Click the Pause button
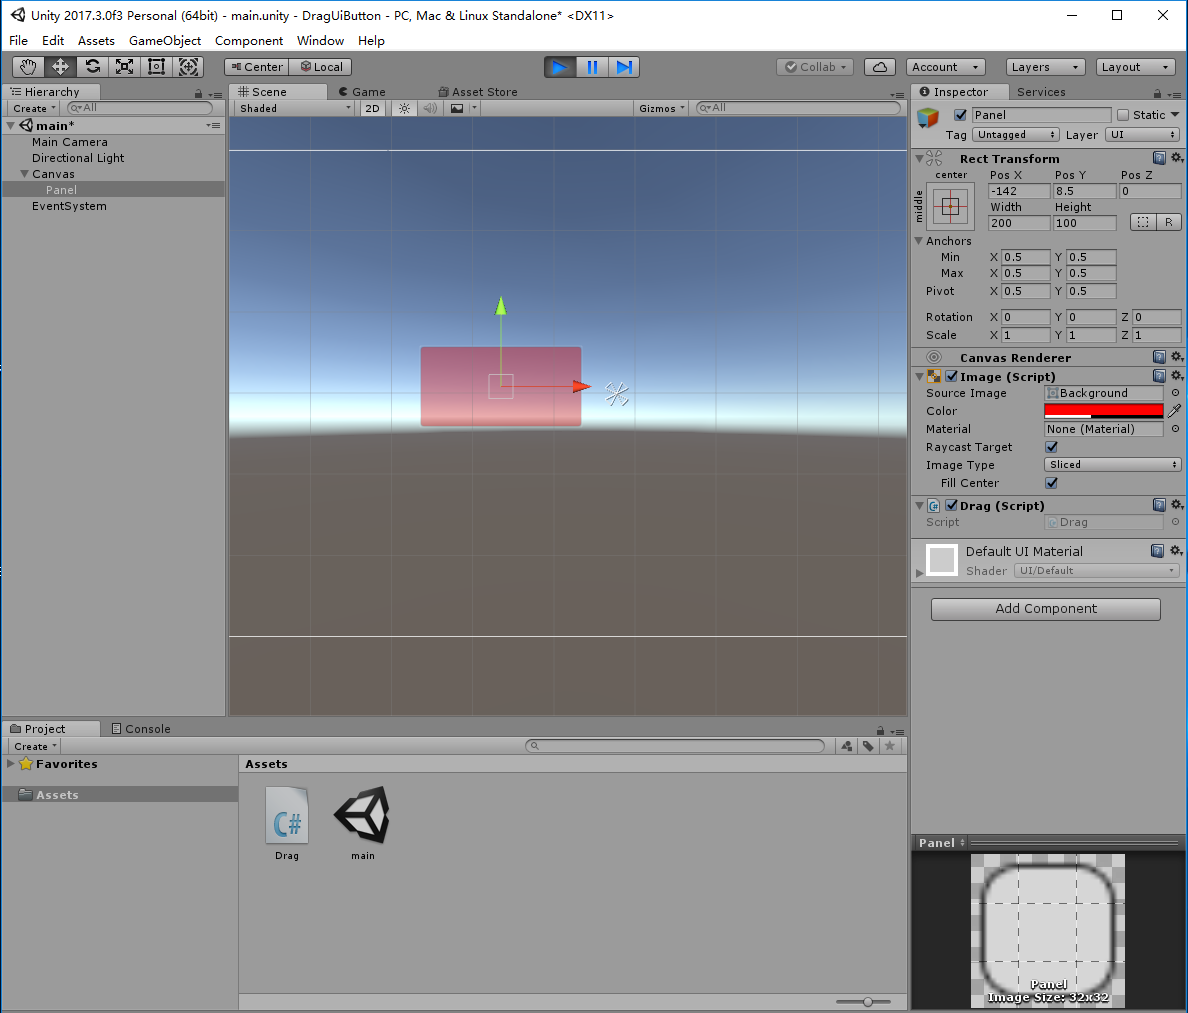Image resolution: width=1188 pixels, height=1013 pixels. (x=592, y=67)
